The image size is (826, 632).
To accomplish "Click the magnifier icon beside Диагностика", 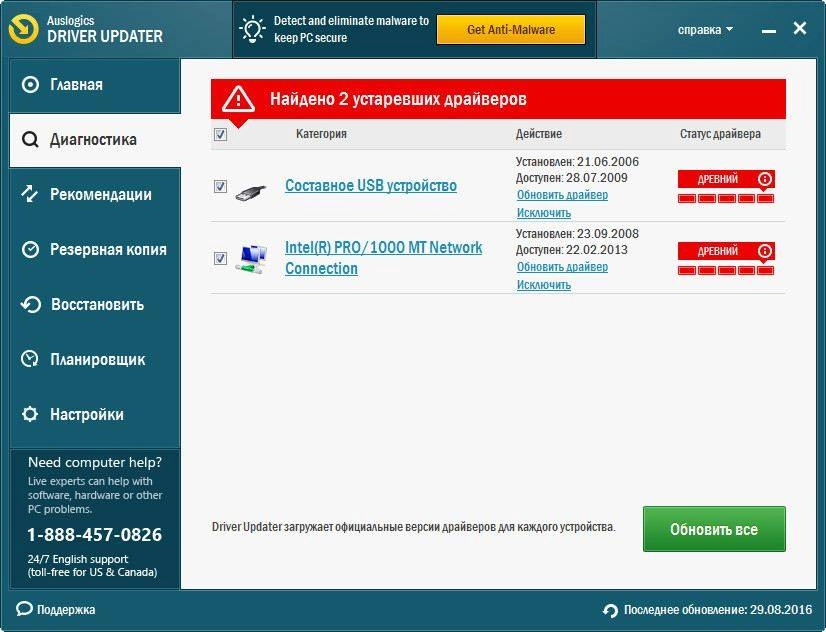I will click(30, 140).
